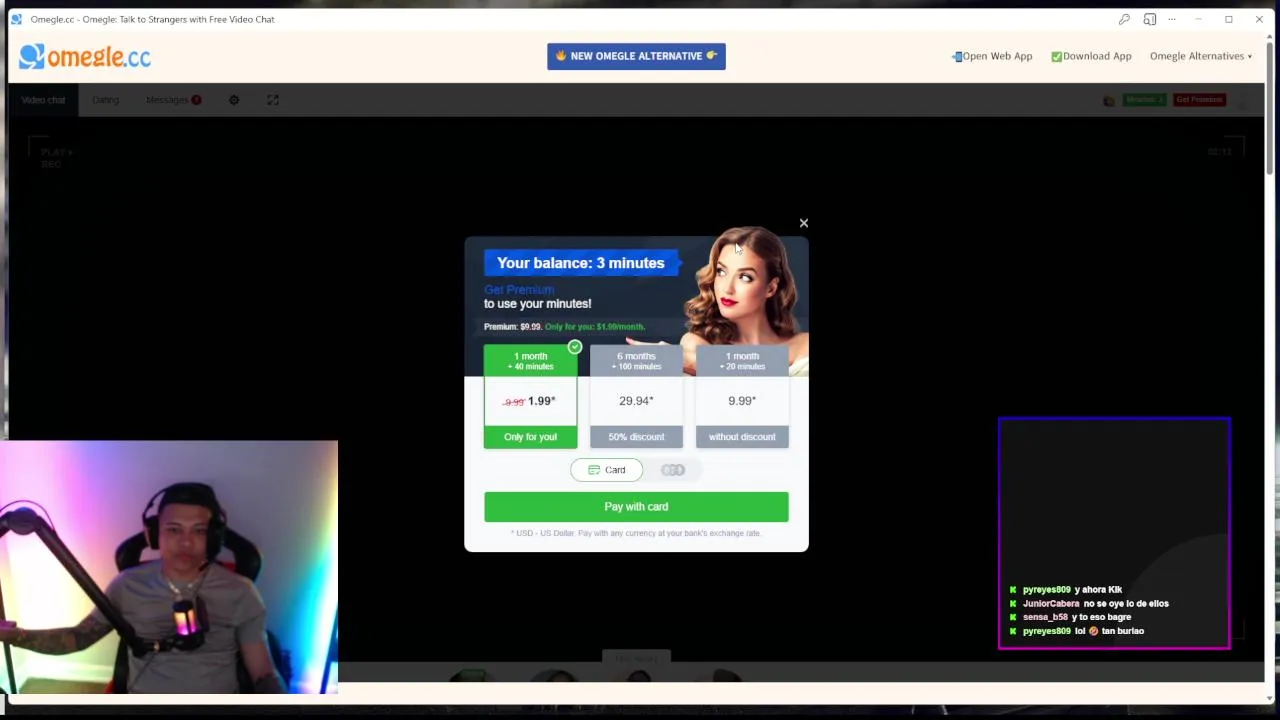Switch to Video chat tab
Viewport: 1280px width, 720px height.
click(43, 100)
